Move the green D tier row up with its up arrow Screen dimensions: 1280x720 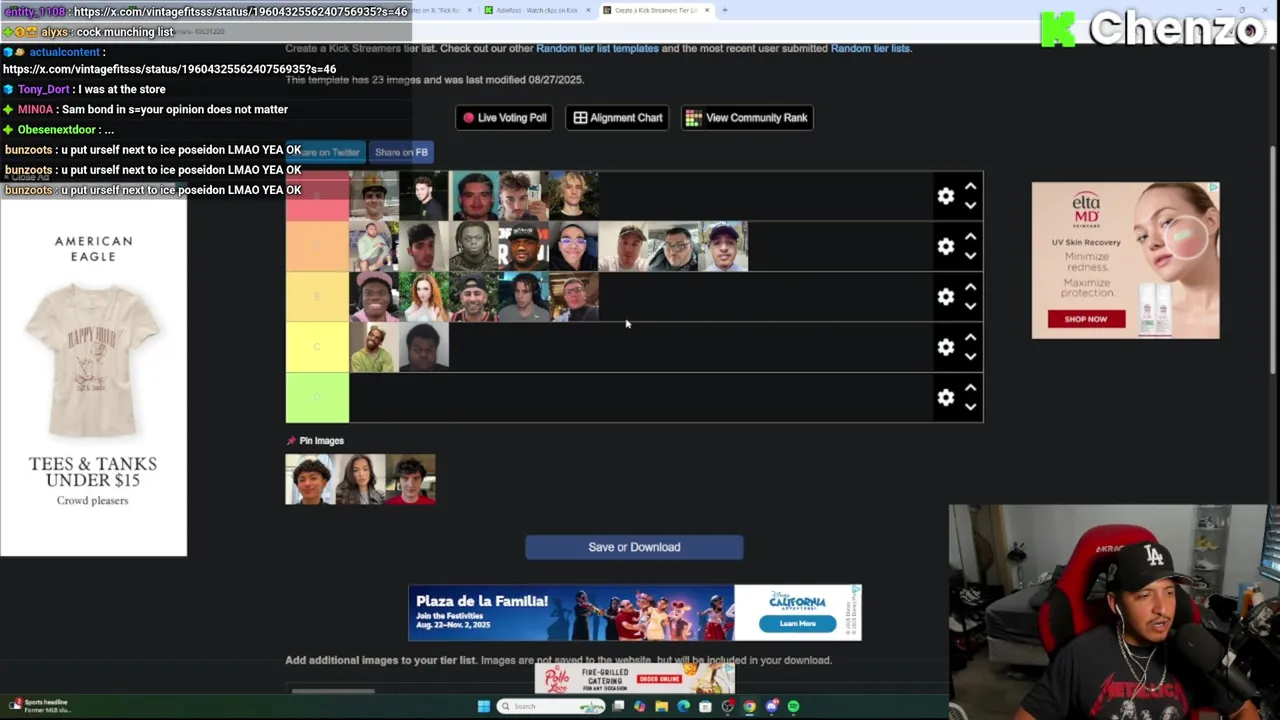point(970,388)
